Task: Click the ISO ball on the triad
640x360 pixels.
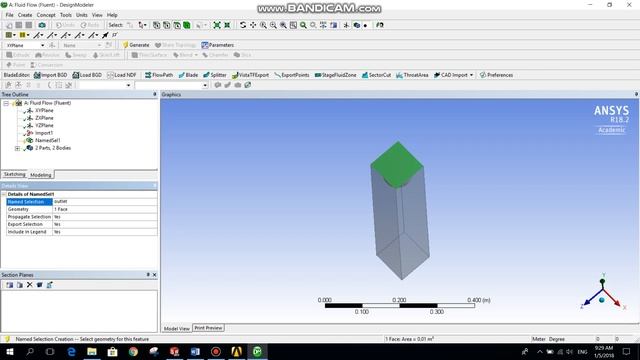Action: click(x=601, y=300)
